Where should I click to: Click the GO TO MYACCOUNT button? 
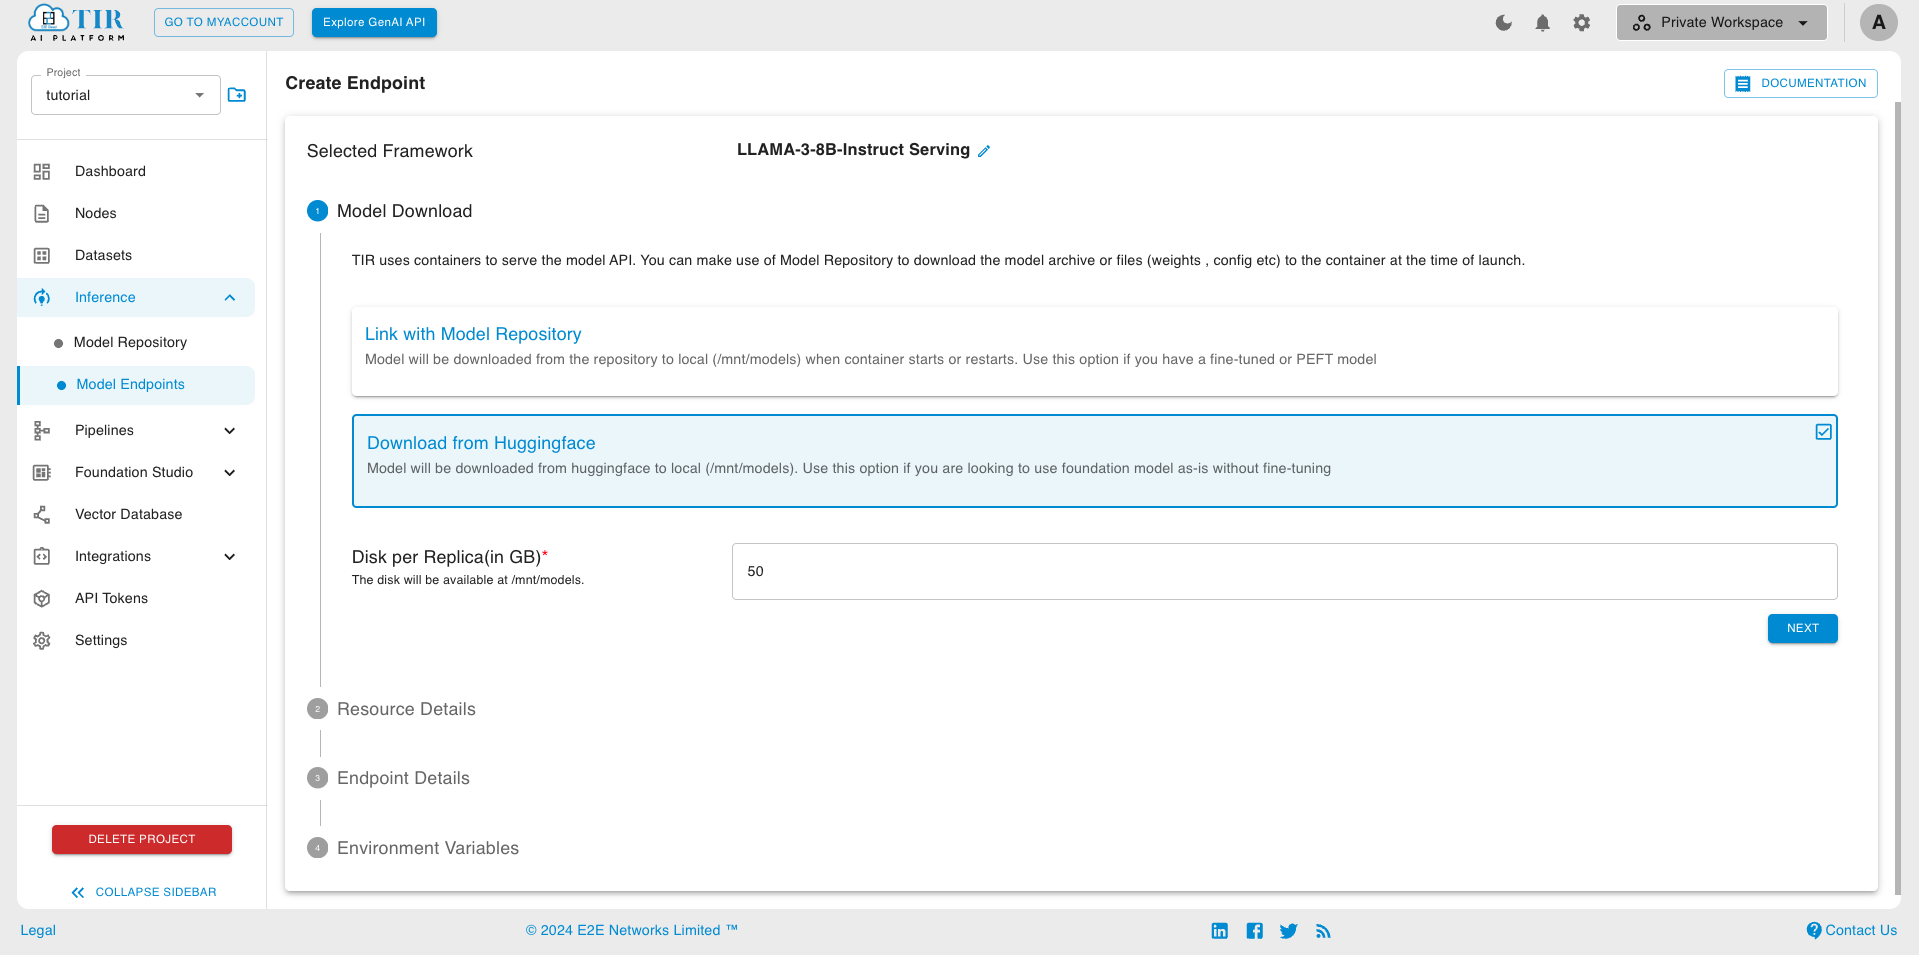(x=224, y=23)
